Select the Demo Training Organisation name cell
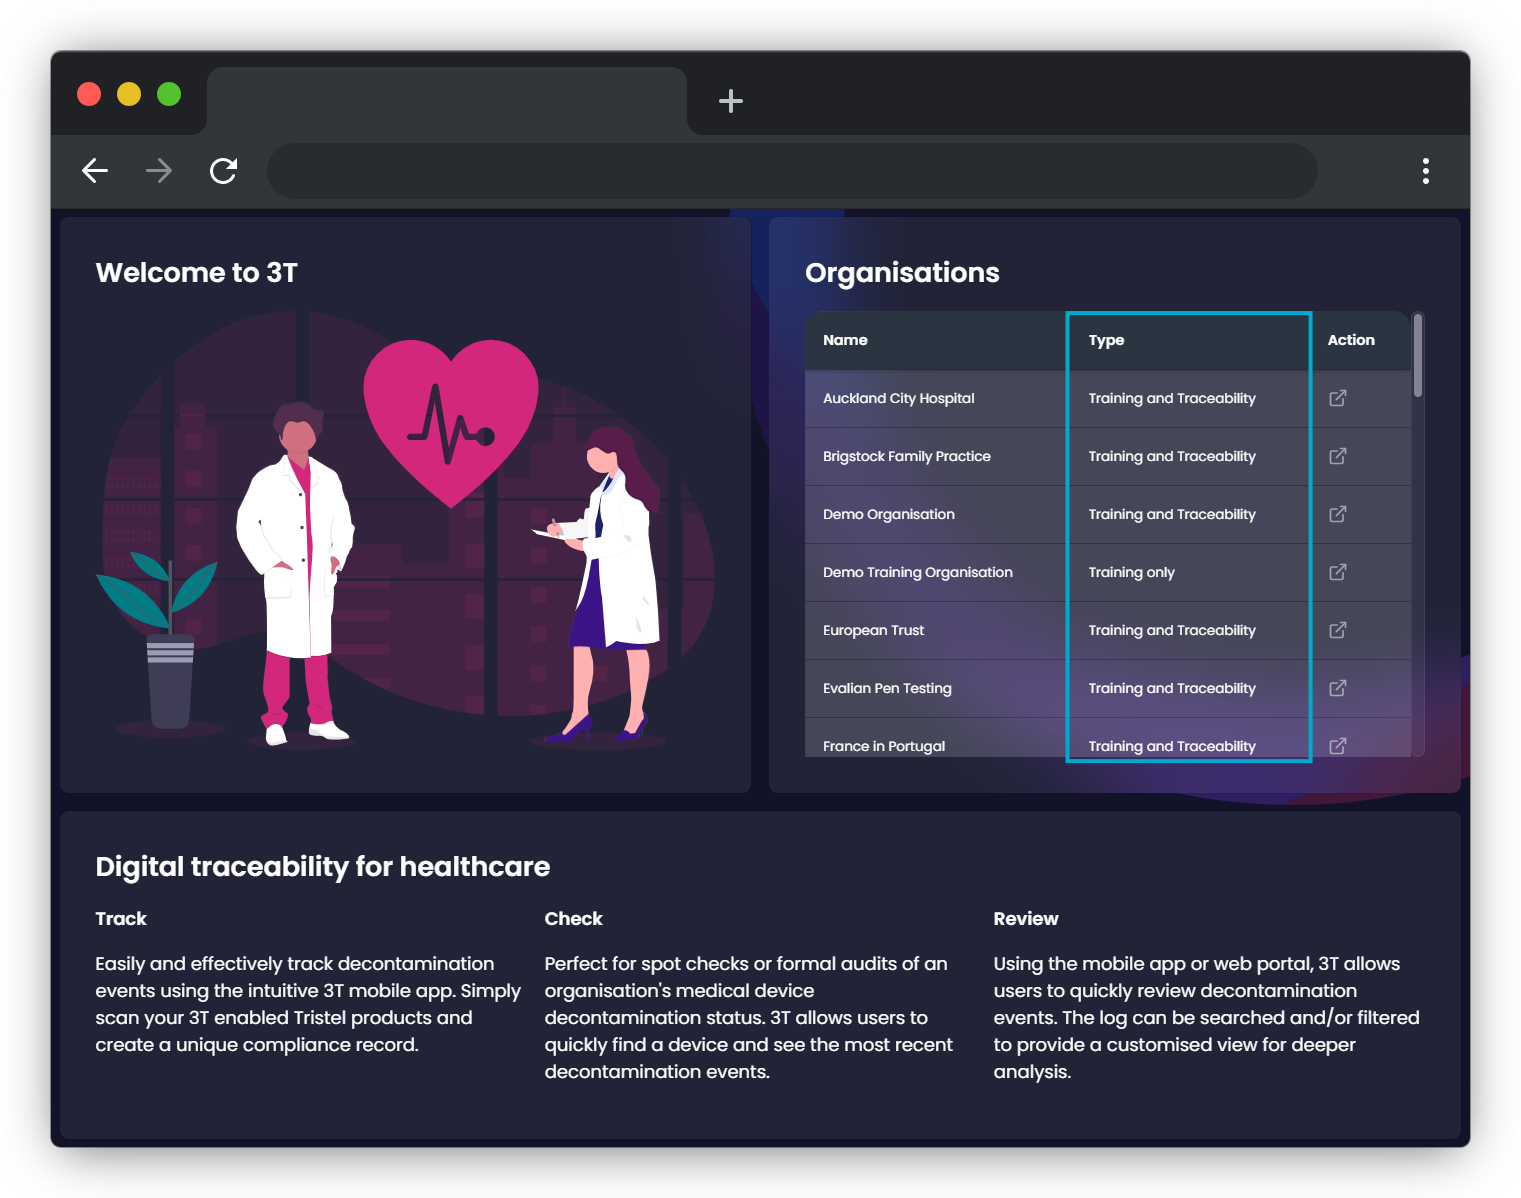 936,572
